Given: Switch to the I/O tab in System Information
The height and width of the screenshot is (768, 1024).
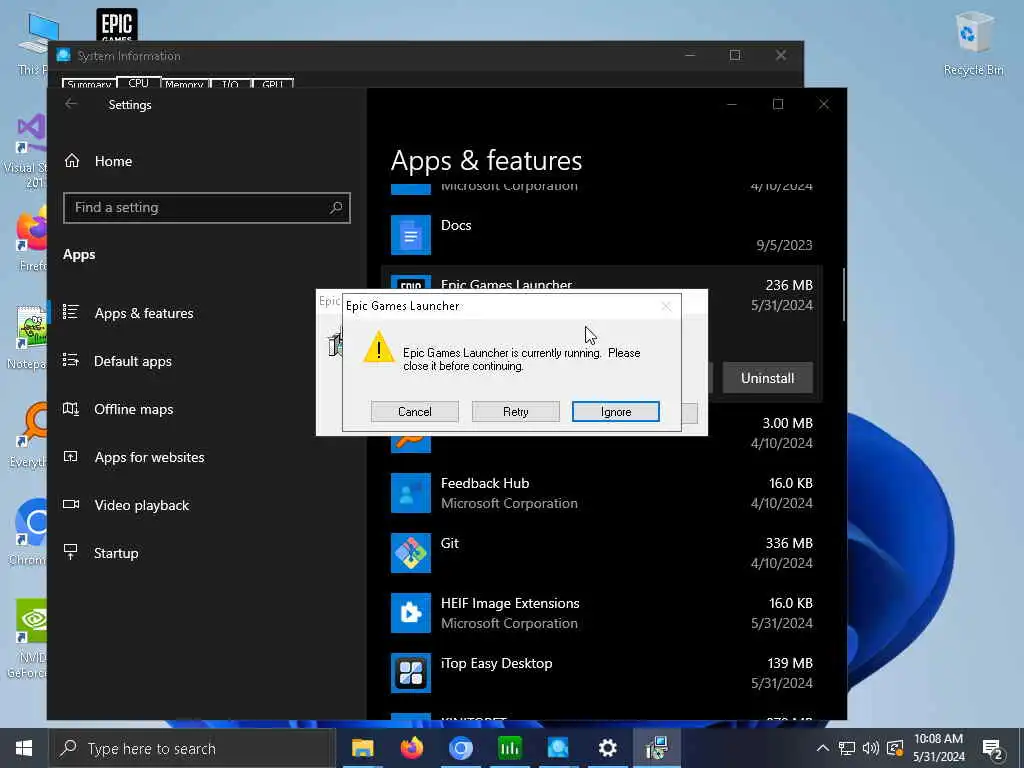Looking at the screenshot, I should point(230,84).
